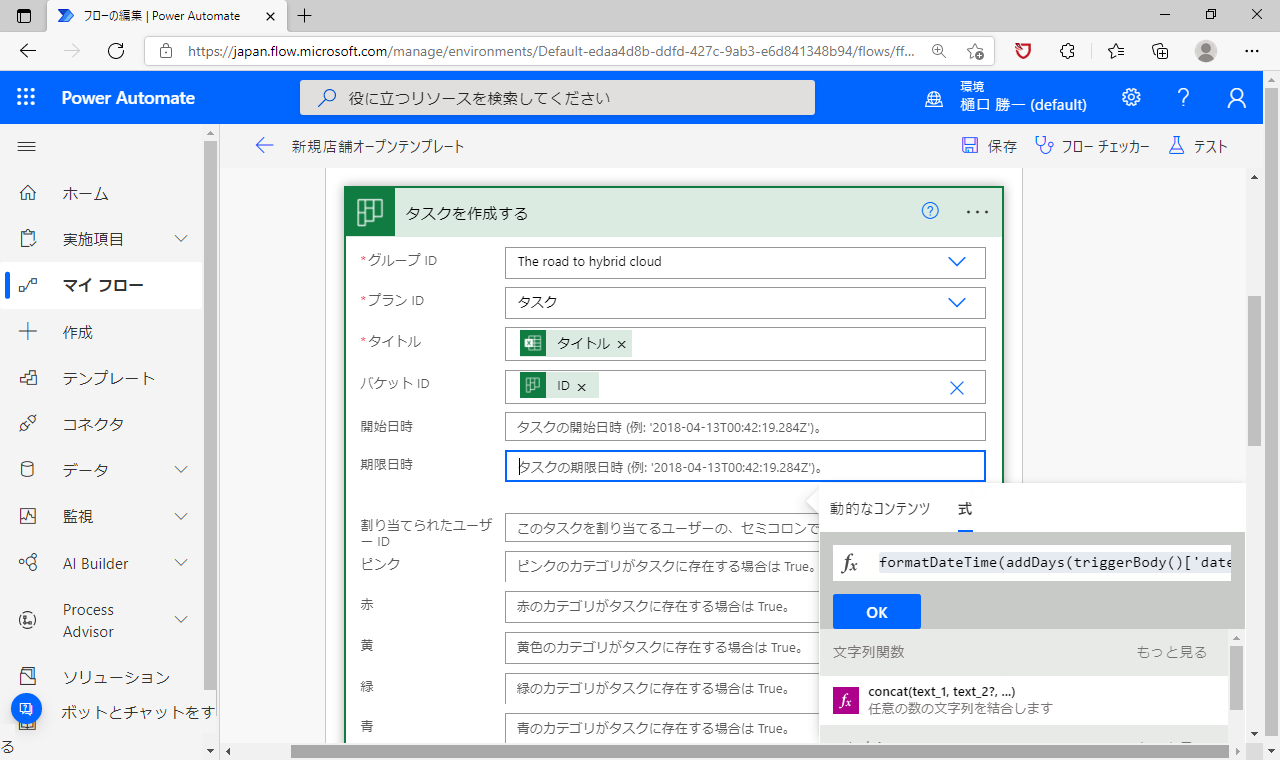
Task: Expand 実施項目 in the sidebar
Action: (x=181, y=239)
